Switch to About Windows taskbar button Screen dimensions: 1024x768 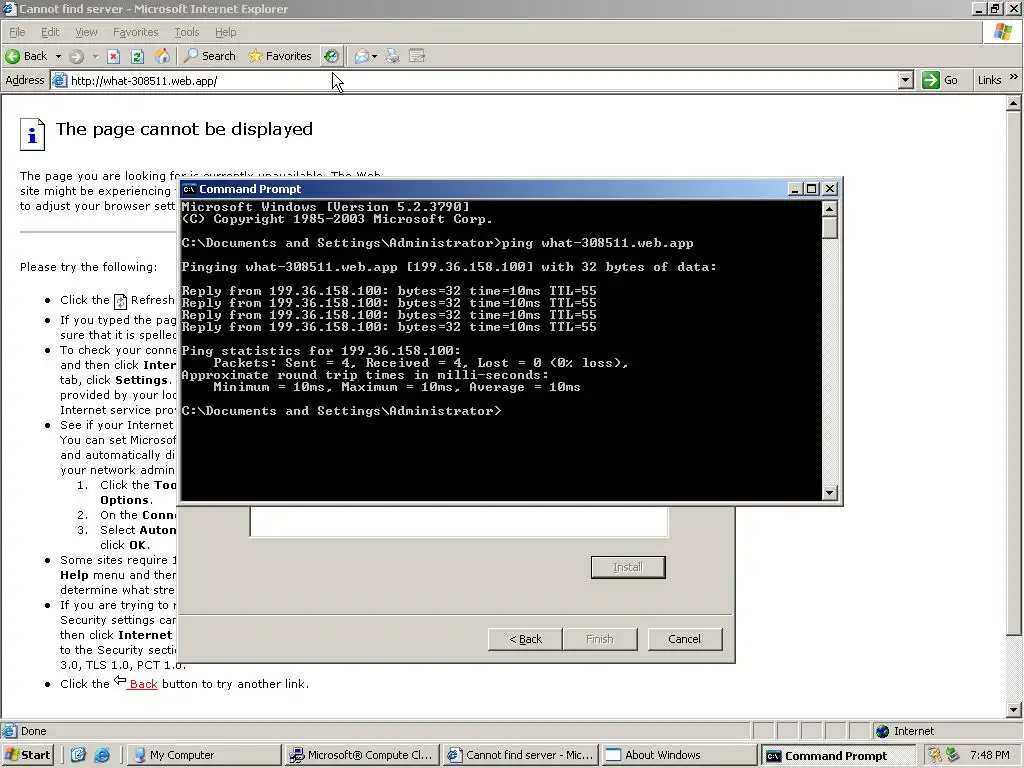tap(679, 755)
